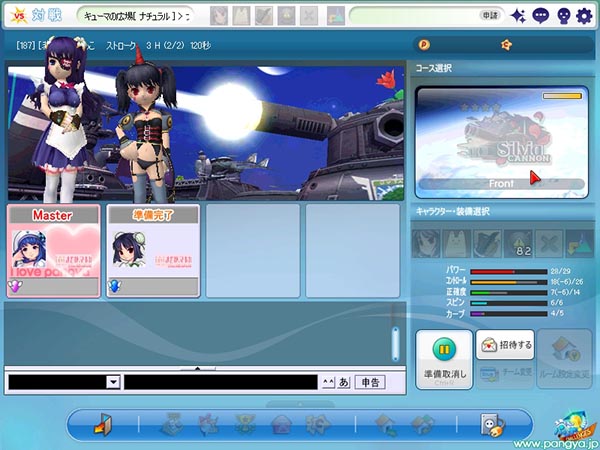Click the purple house icon in bottom bar

coord(281,424)
